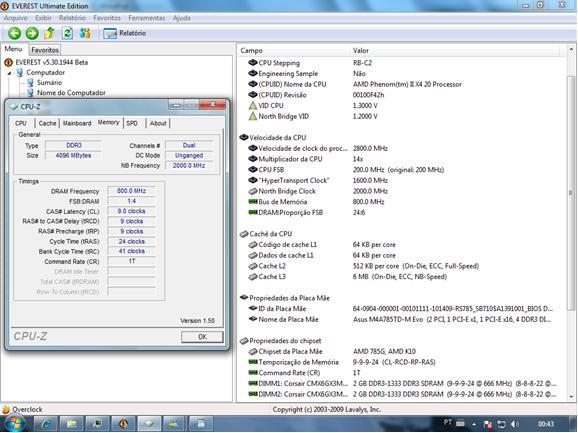Image resolution: width=578 pixels, height=433 pixels.
Task: Select the VID CPU row
Action: pos(401,106)
